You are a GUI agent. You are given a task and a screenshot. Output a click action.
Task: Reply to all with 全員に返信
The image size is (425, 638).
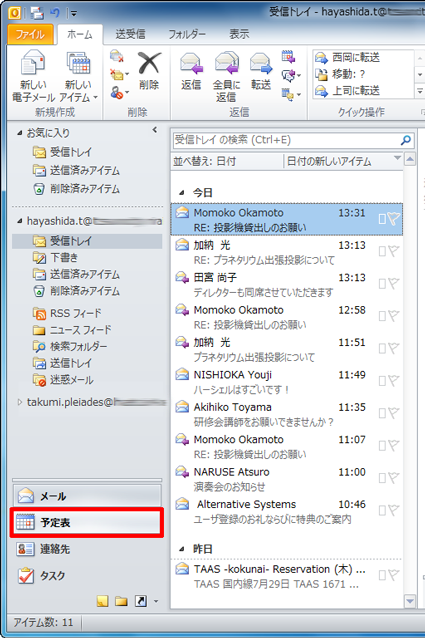(226, 76)
